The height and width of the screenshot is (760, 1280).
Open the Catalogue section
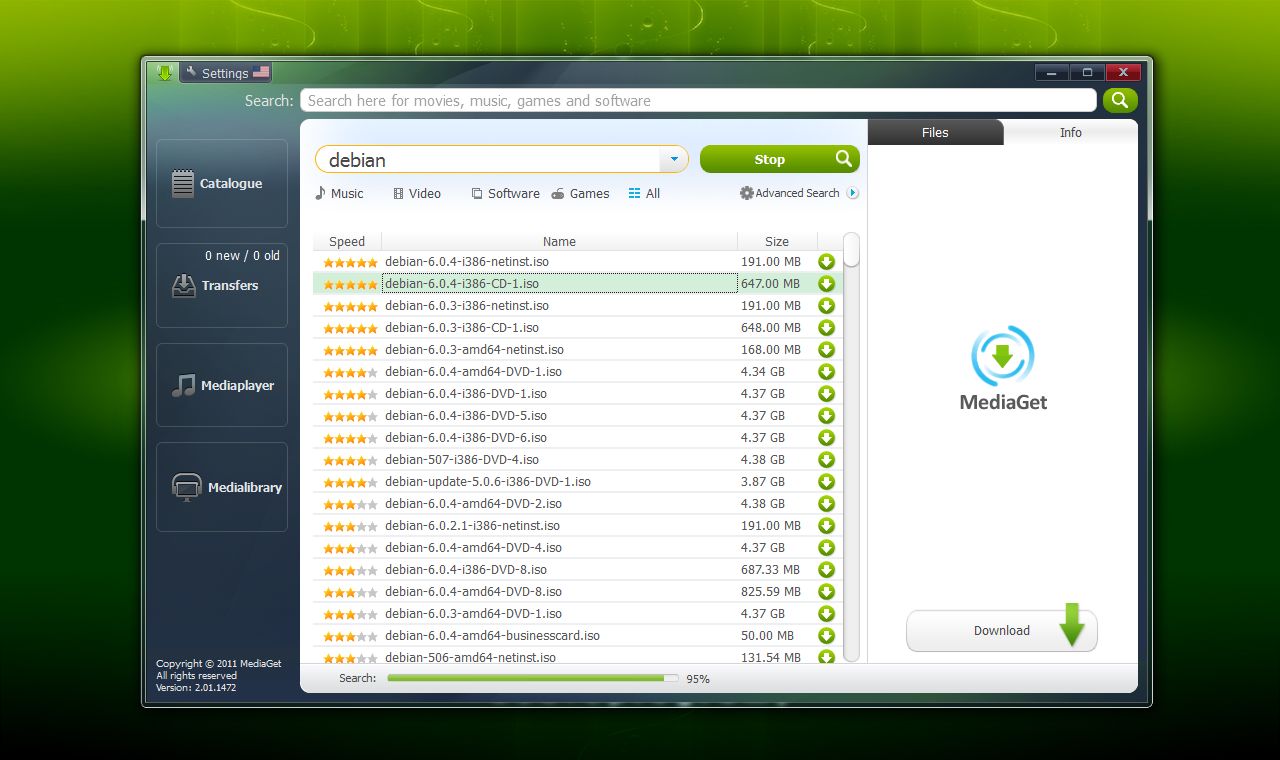[222, 184]
